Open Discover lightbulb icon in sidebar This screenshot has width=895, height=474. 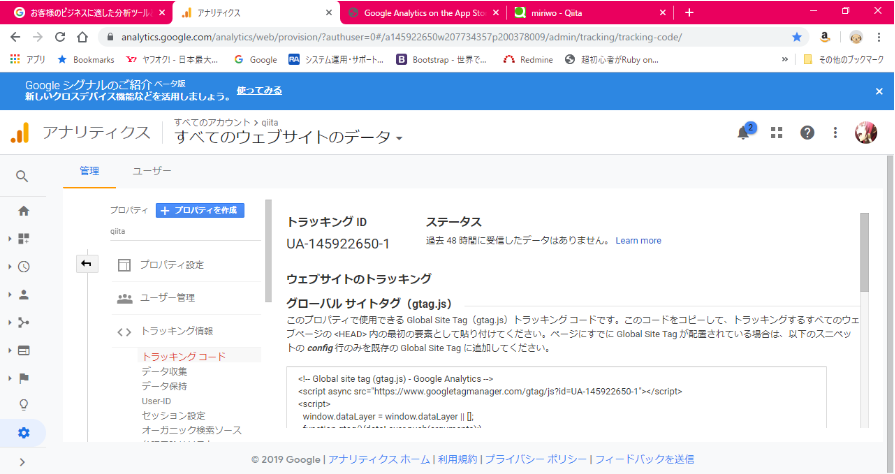pos(23,405)
